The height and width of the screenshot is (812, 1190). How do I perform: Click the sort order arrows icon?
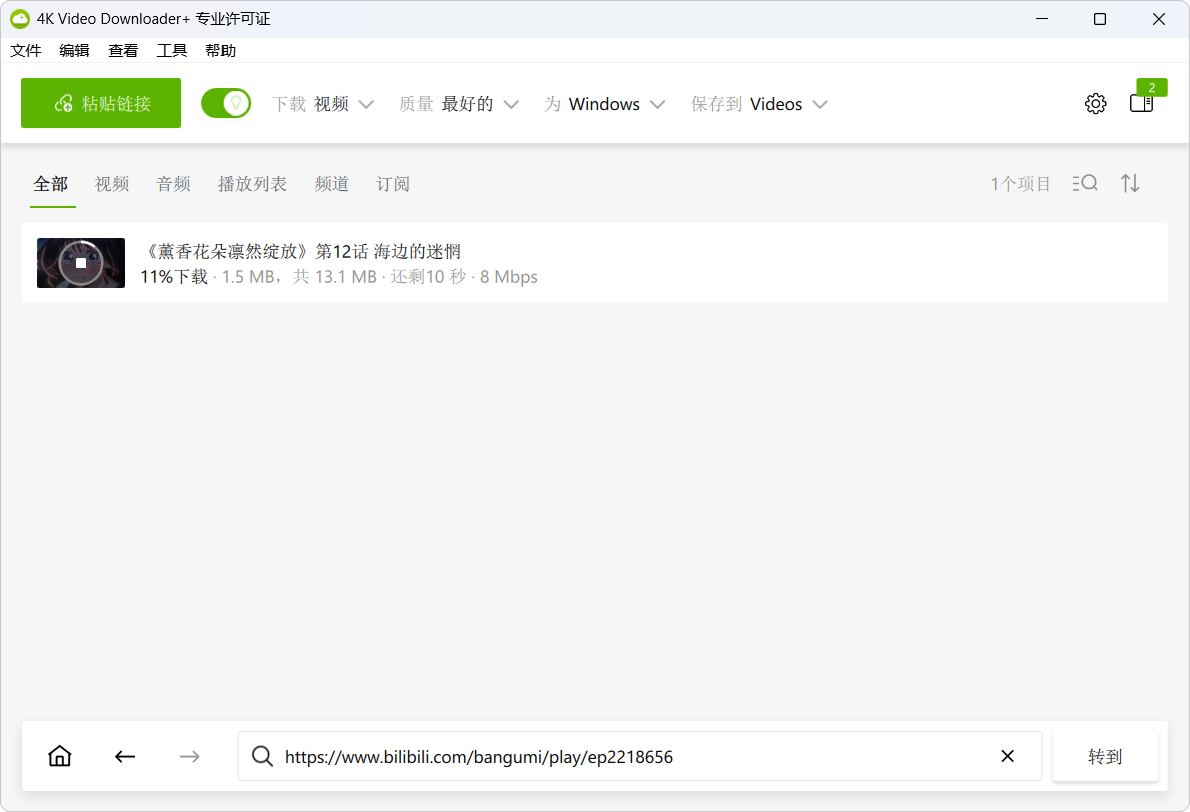(1130, 183)
